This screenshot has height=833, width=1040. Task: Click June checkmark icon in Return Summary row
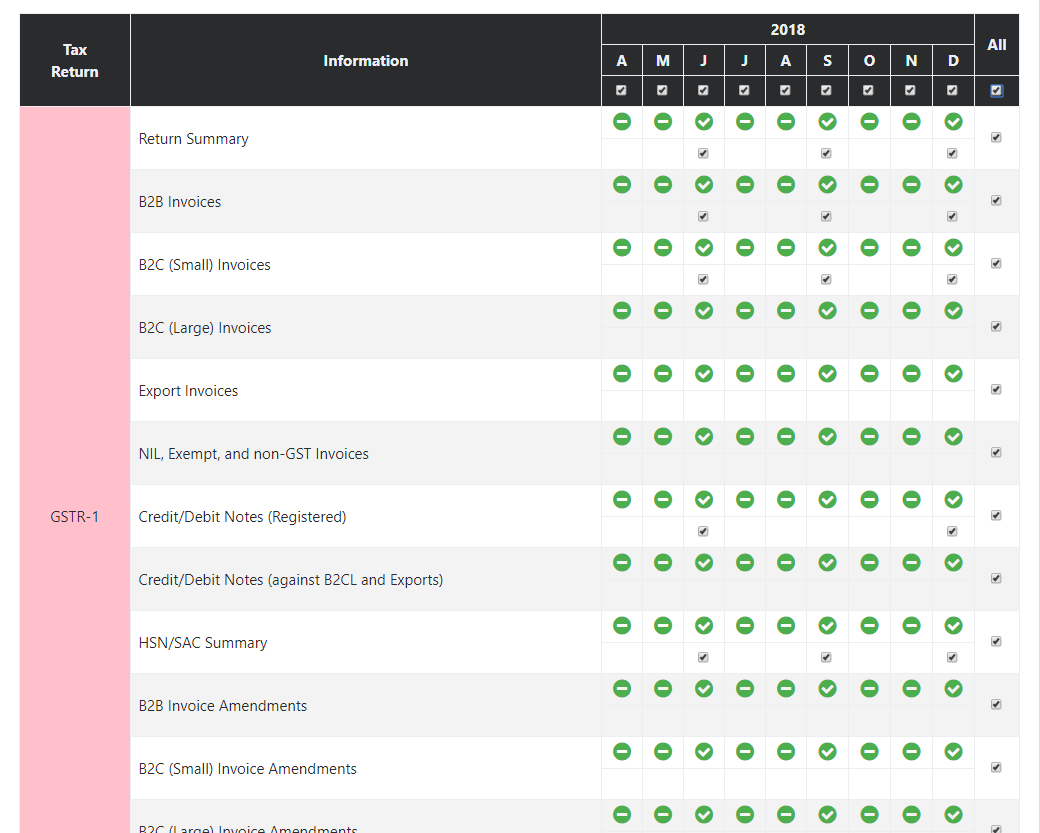point(704,122)
